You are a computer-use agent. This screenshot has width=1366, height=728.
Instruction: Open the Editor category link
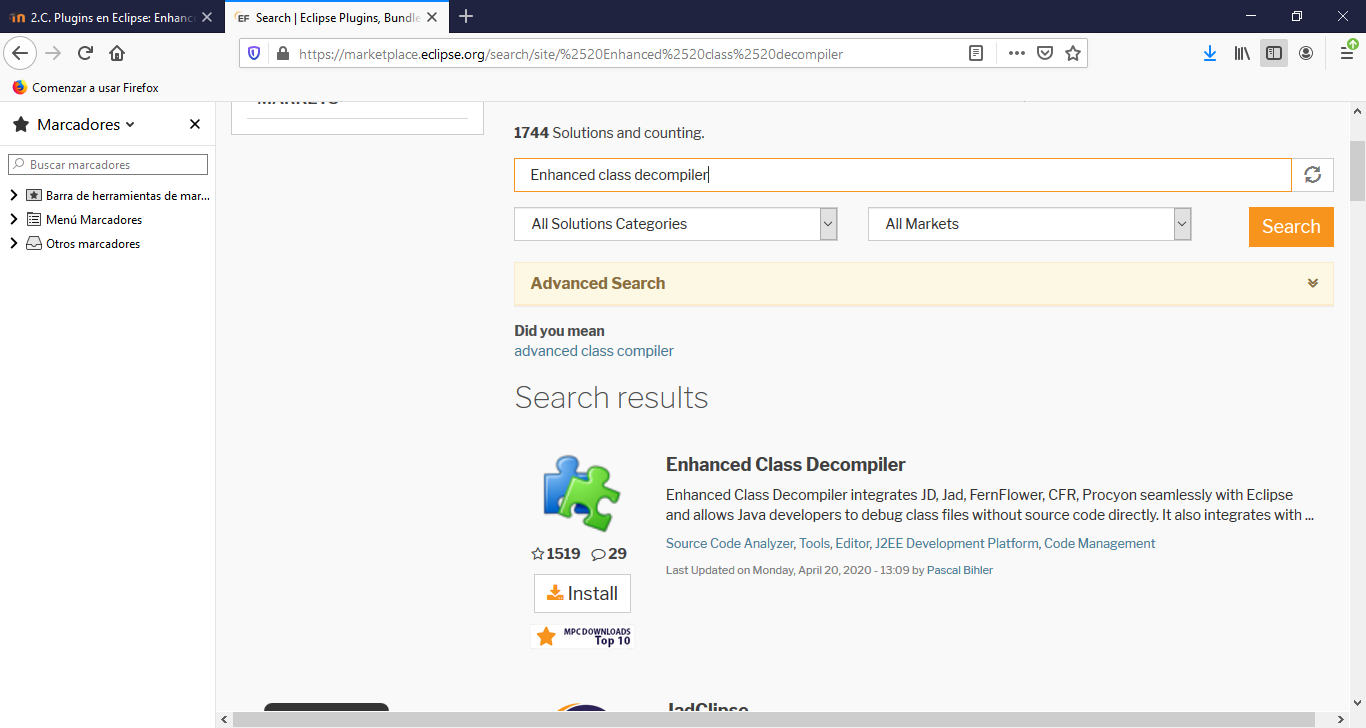coord(852,544)
